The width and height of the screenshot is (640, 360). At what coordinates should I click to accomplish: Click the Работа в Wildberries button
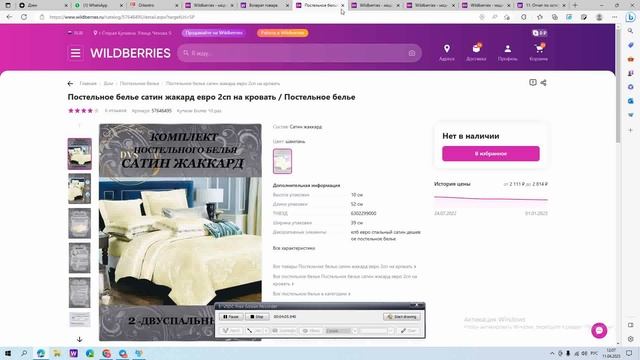tap(282, 33)
